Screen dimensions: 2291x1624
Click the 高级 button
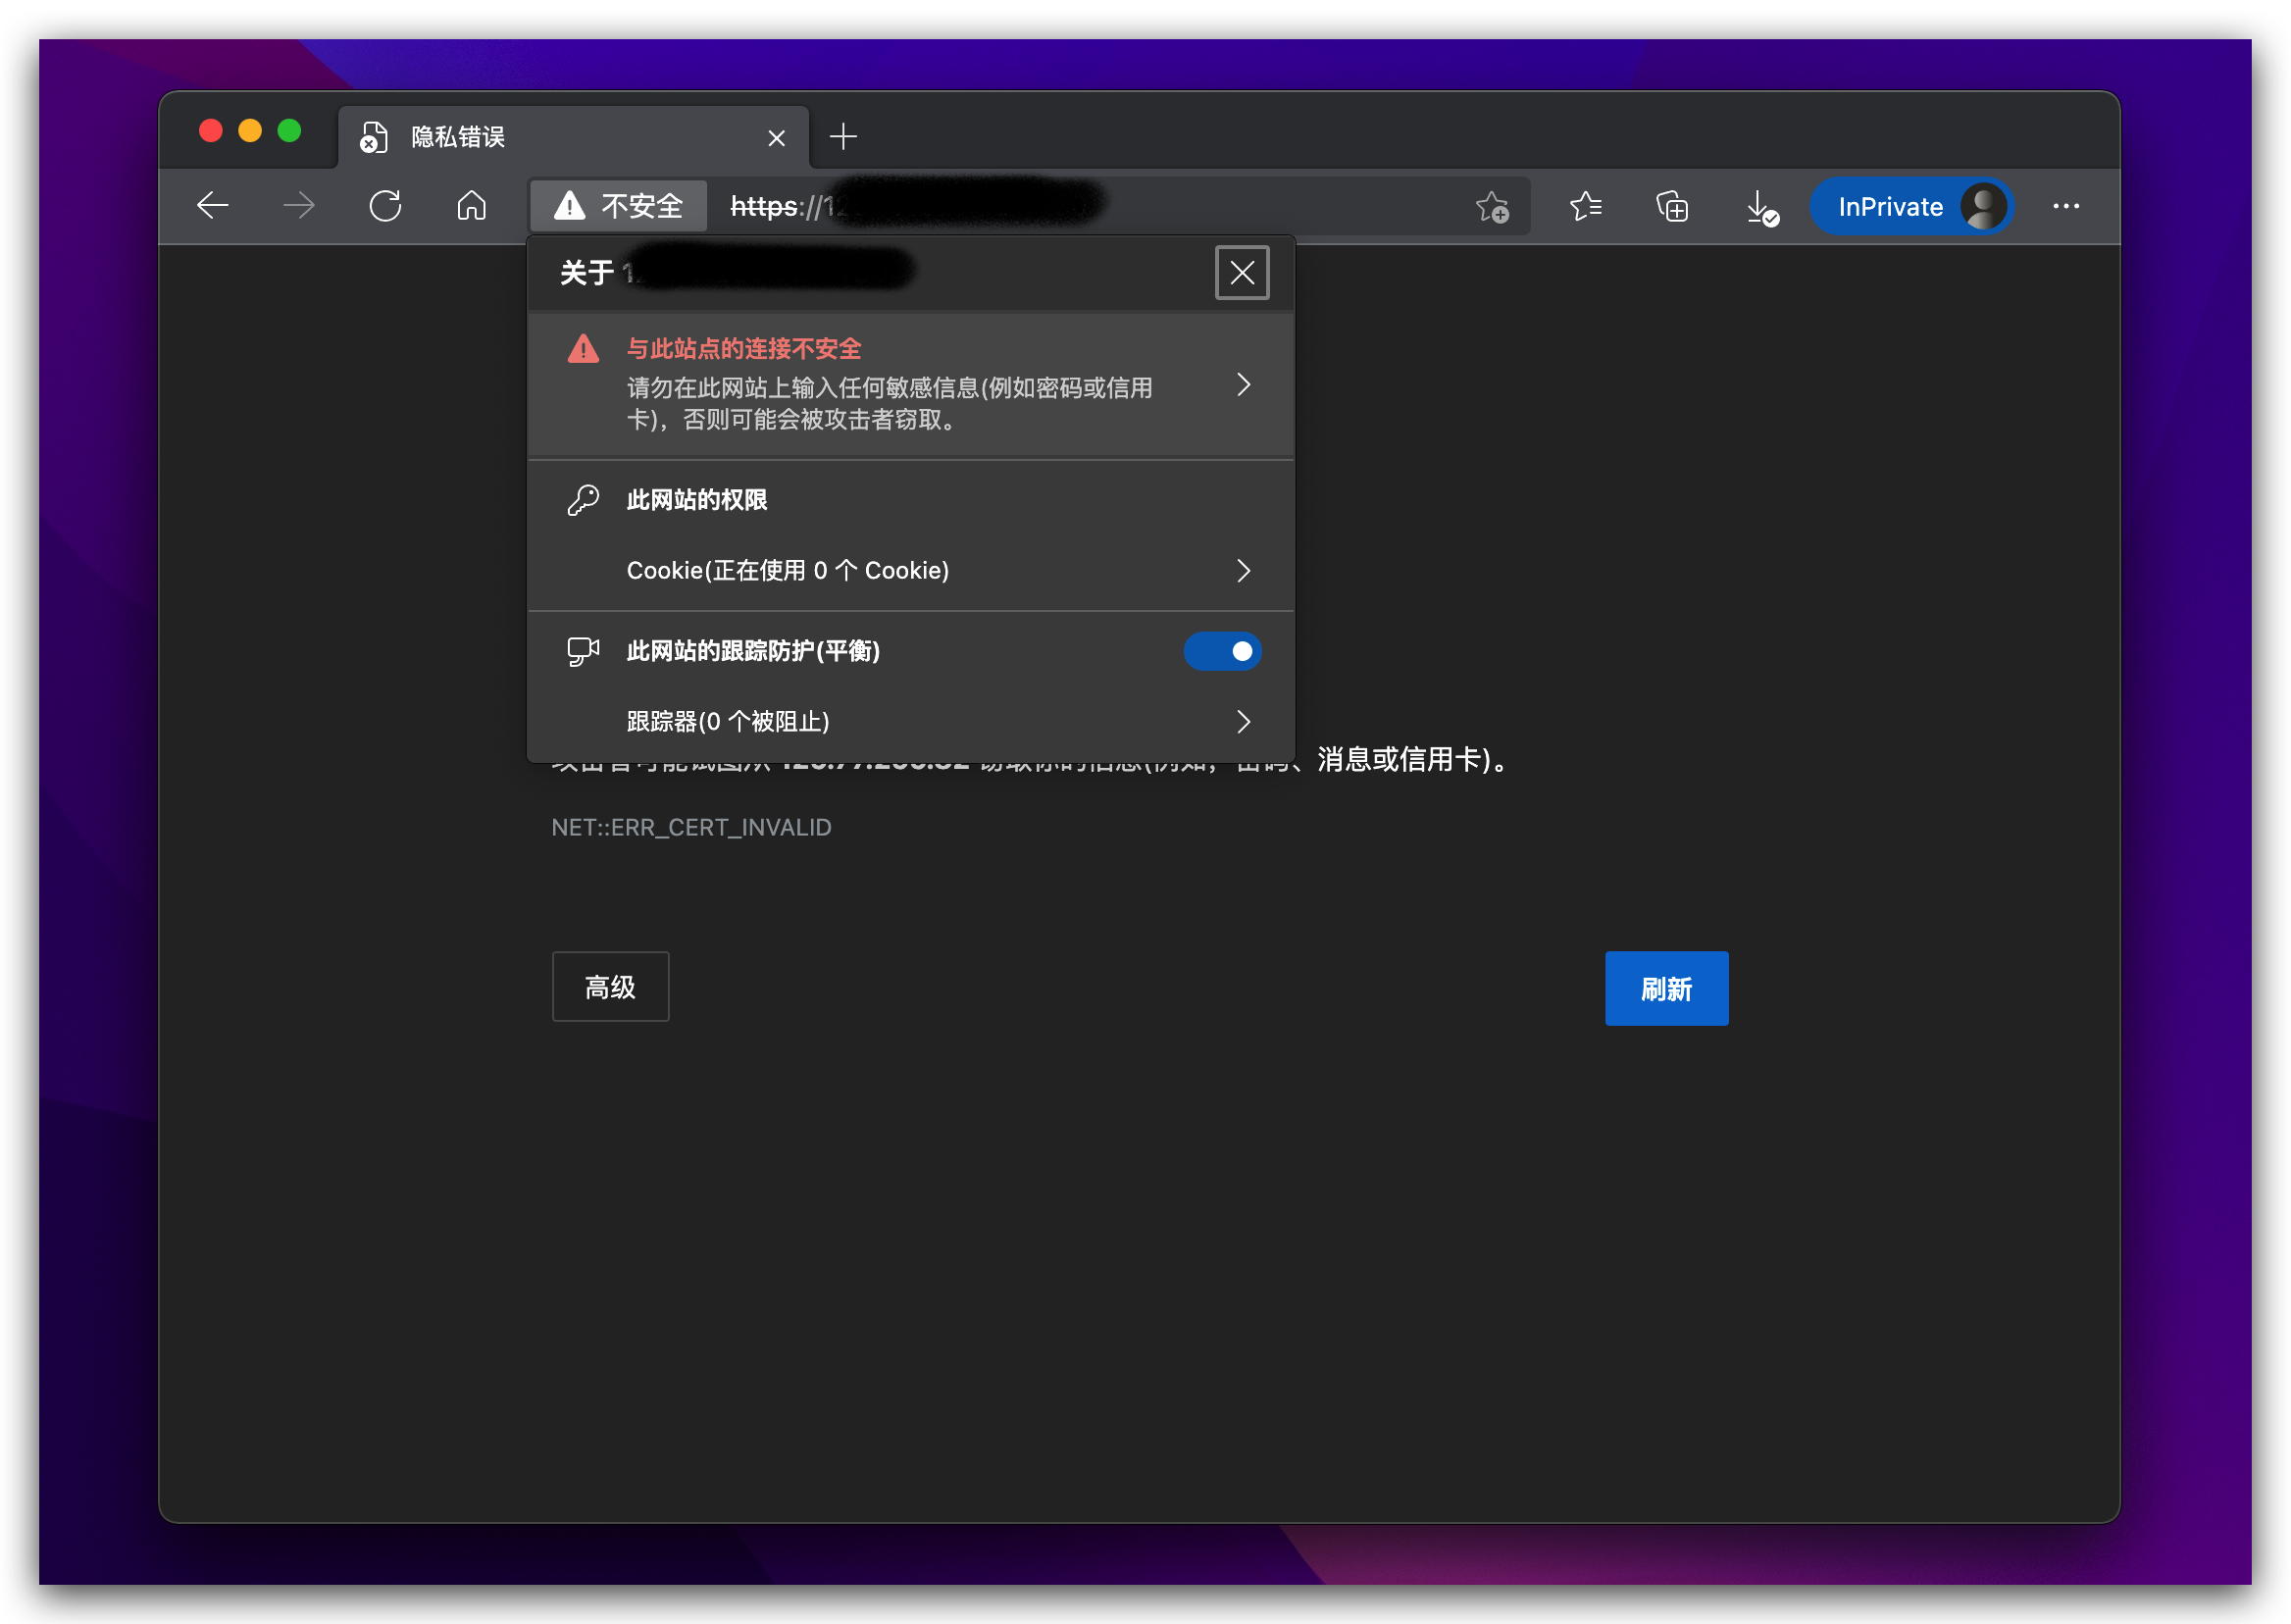point(609,986)
